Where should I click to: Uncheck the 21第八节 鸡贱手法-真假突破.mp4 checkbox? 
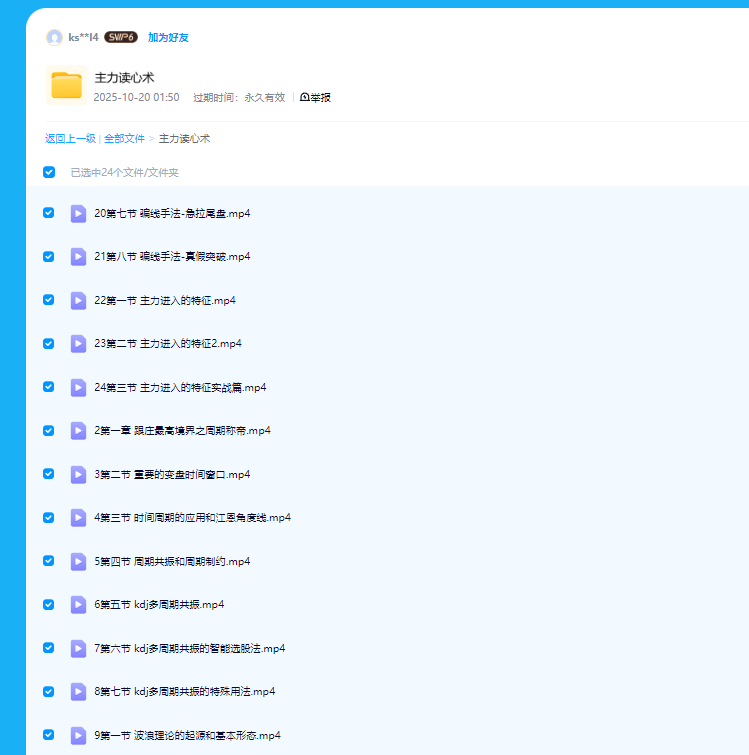click(x=49, y=257)
